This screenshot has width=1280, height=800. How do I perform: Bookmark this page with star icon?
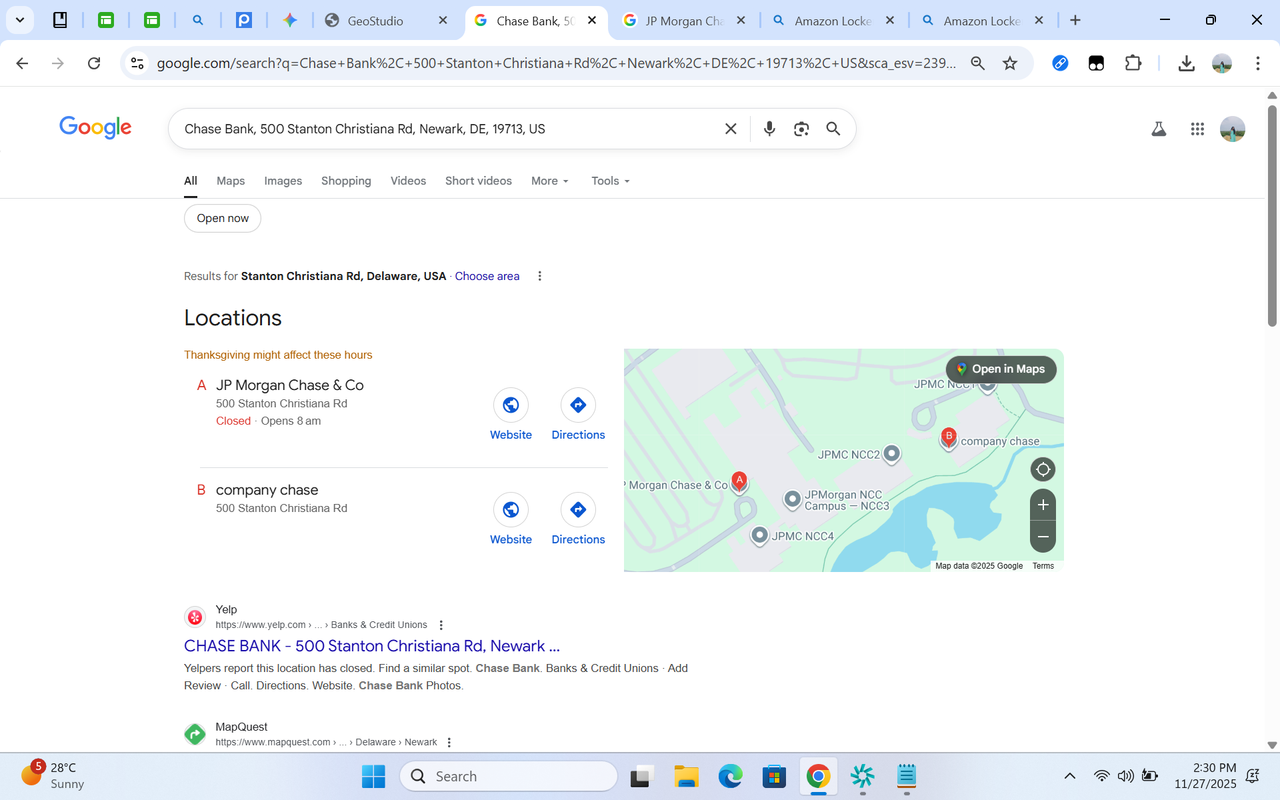[1010, 63]
